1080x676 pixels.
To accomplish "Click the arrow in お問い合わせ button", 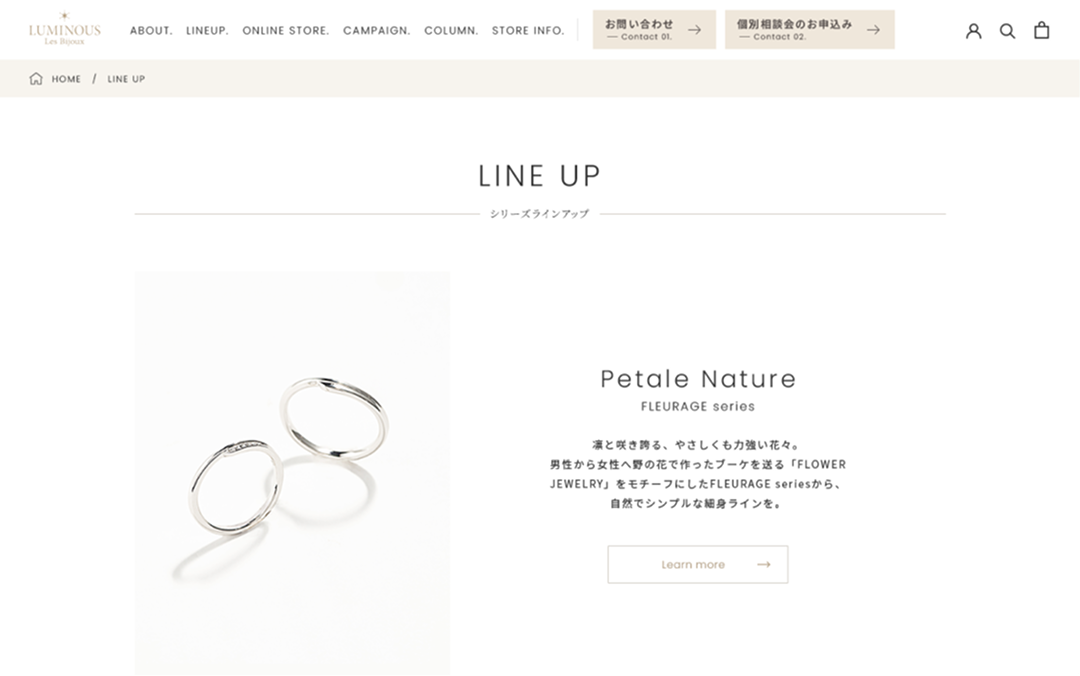I will (x=694, y=30).
